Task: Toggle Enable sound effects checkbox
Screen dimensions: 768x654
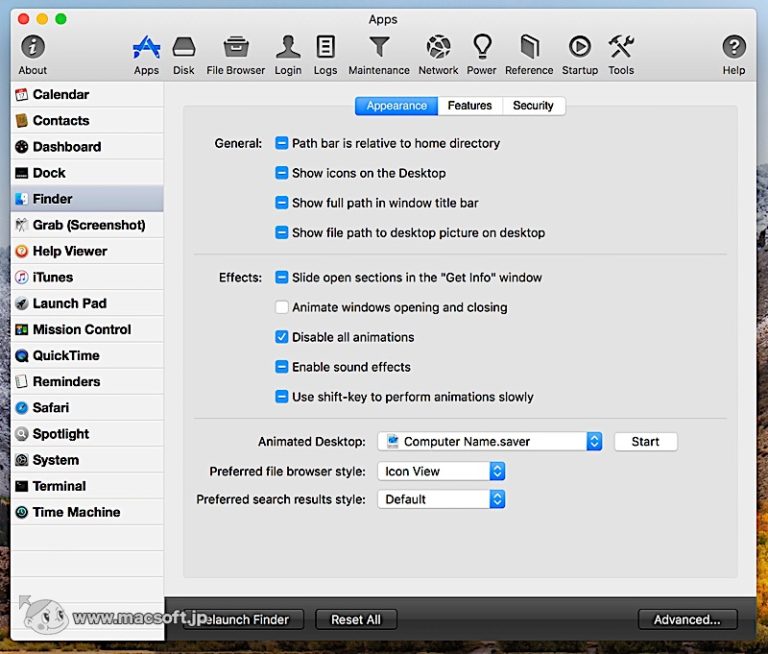Action: (282, 367)
